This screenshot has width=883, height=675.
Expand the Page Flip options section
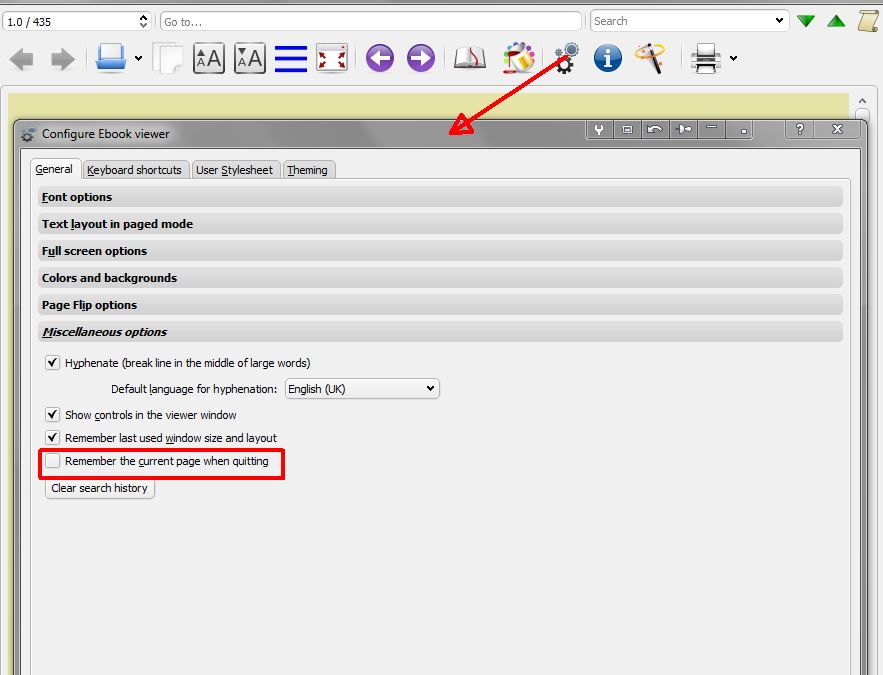[440, 305]
